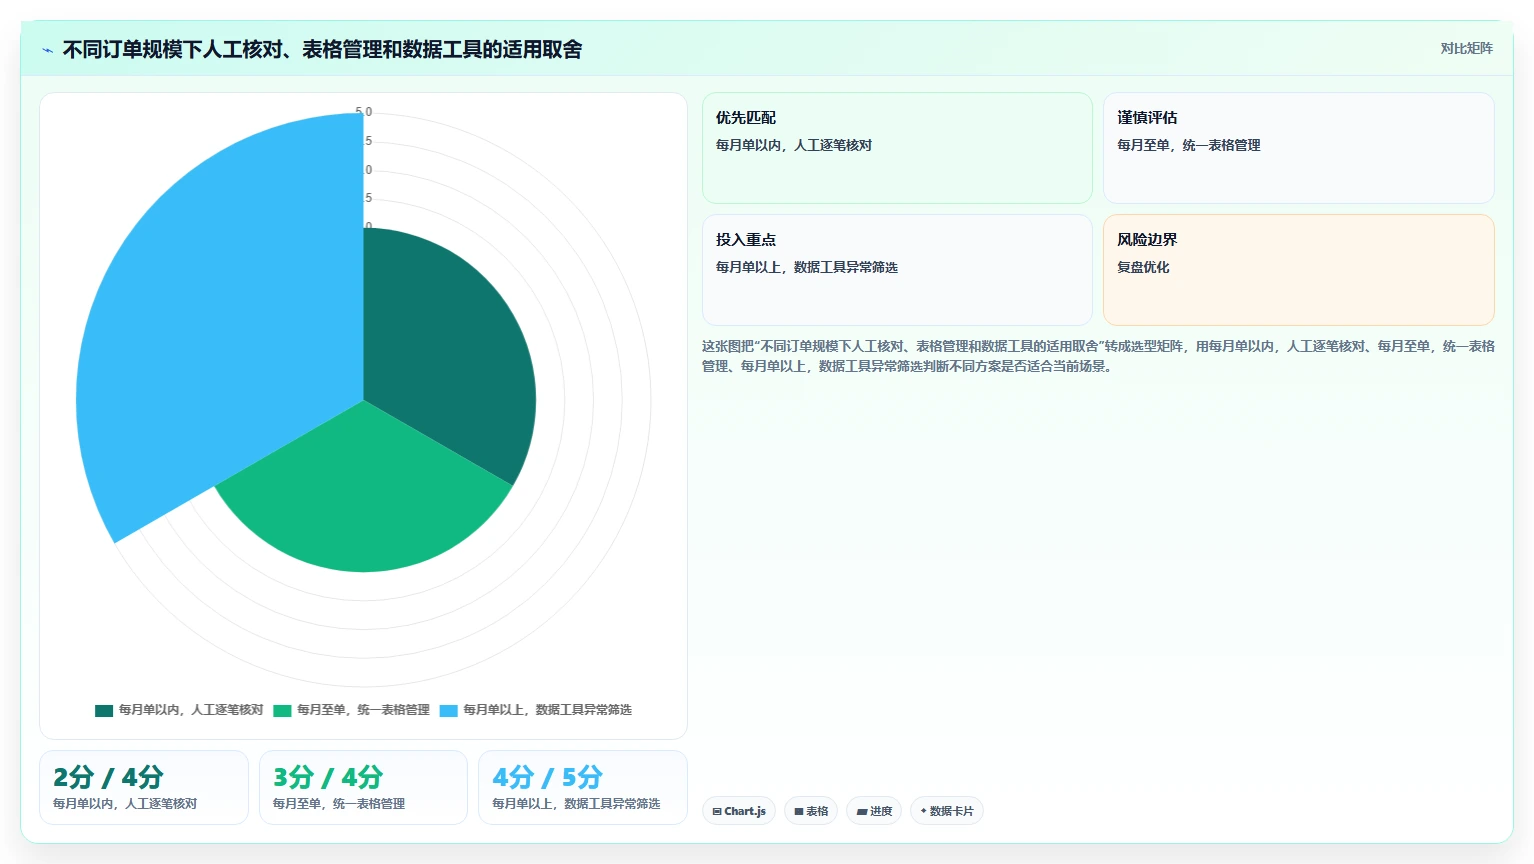The height and width of the screenshot is (864, 1534).
Task: Open the 风险边界 card
Action: click(1298, 270)
